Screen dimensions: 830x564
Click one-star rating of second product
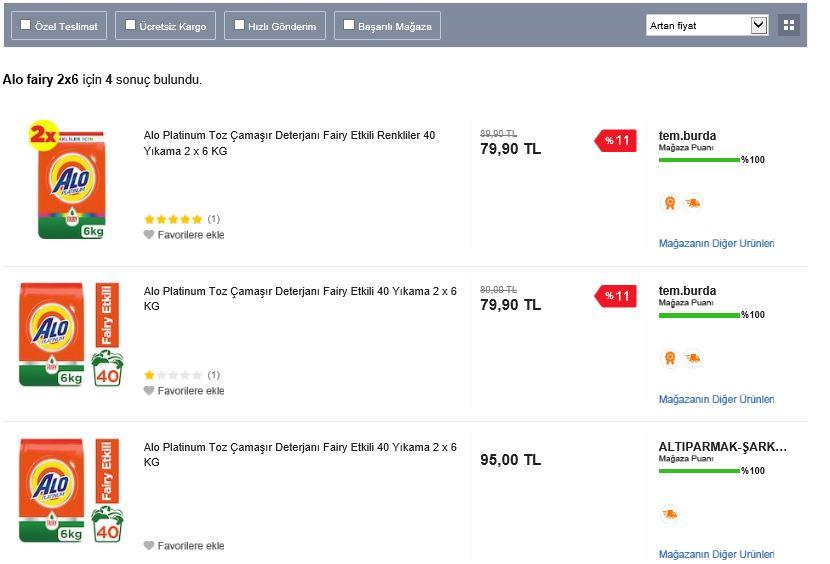173,375
